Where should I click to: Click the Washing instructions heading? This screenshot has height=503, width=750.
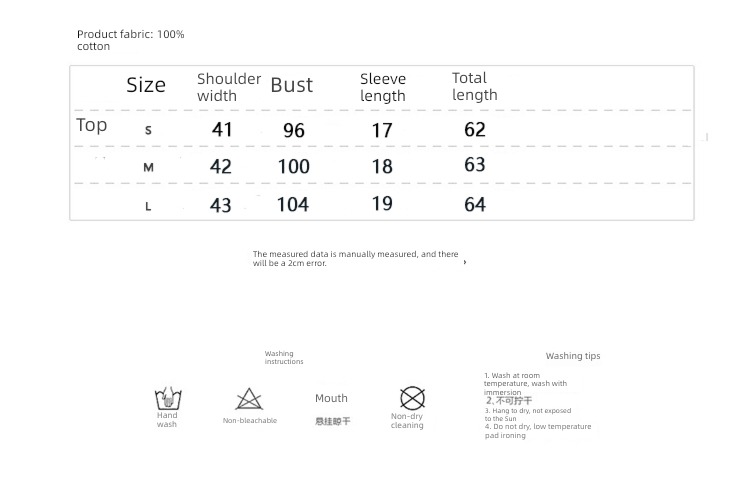point(284,358)
